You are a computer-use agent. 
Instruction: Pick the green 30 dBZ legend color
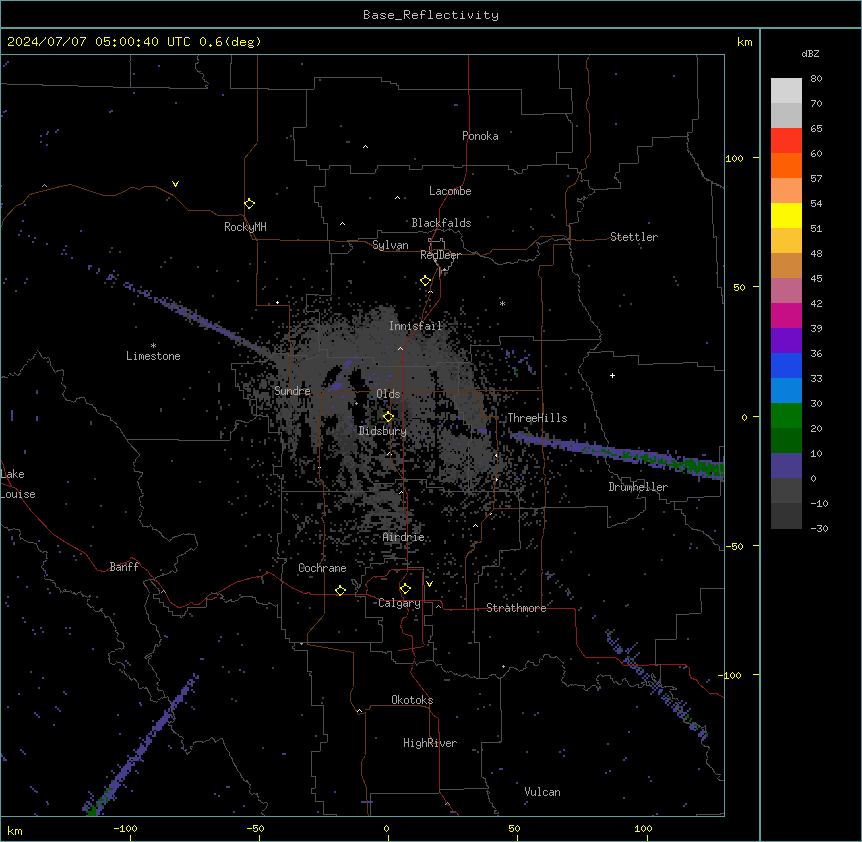(786, 416)
